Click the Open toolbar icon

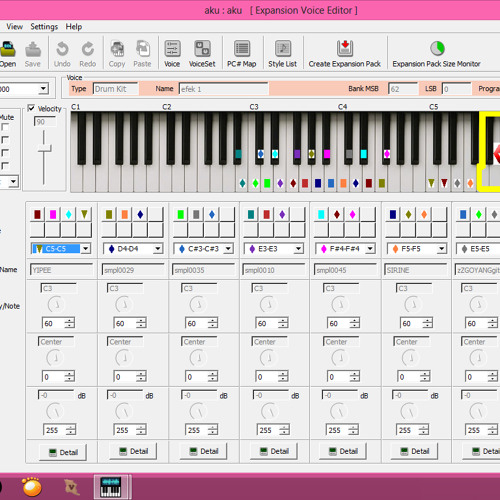tap(7, 49)
